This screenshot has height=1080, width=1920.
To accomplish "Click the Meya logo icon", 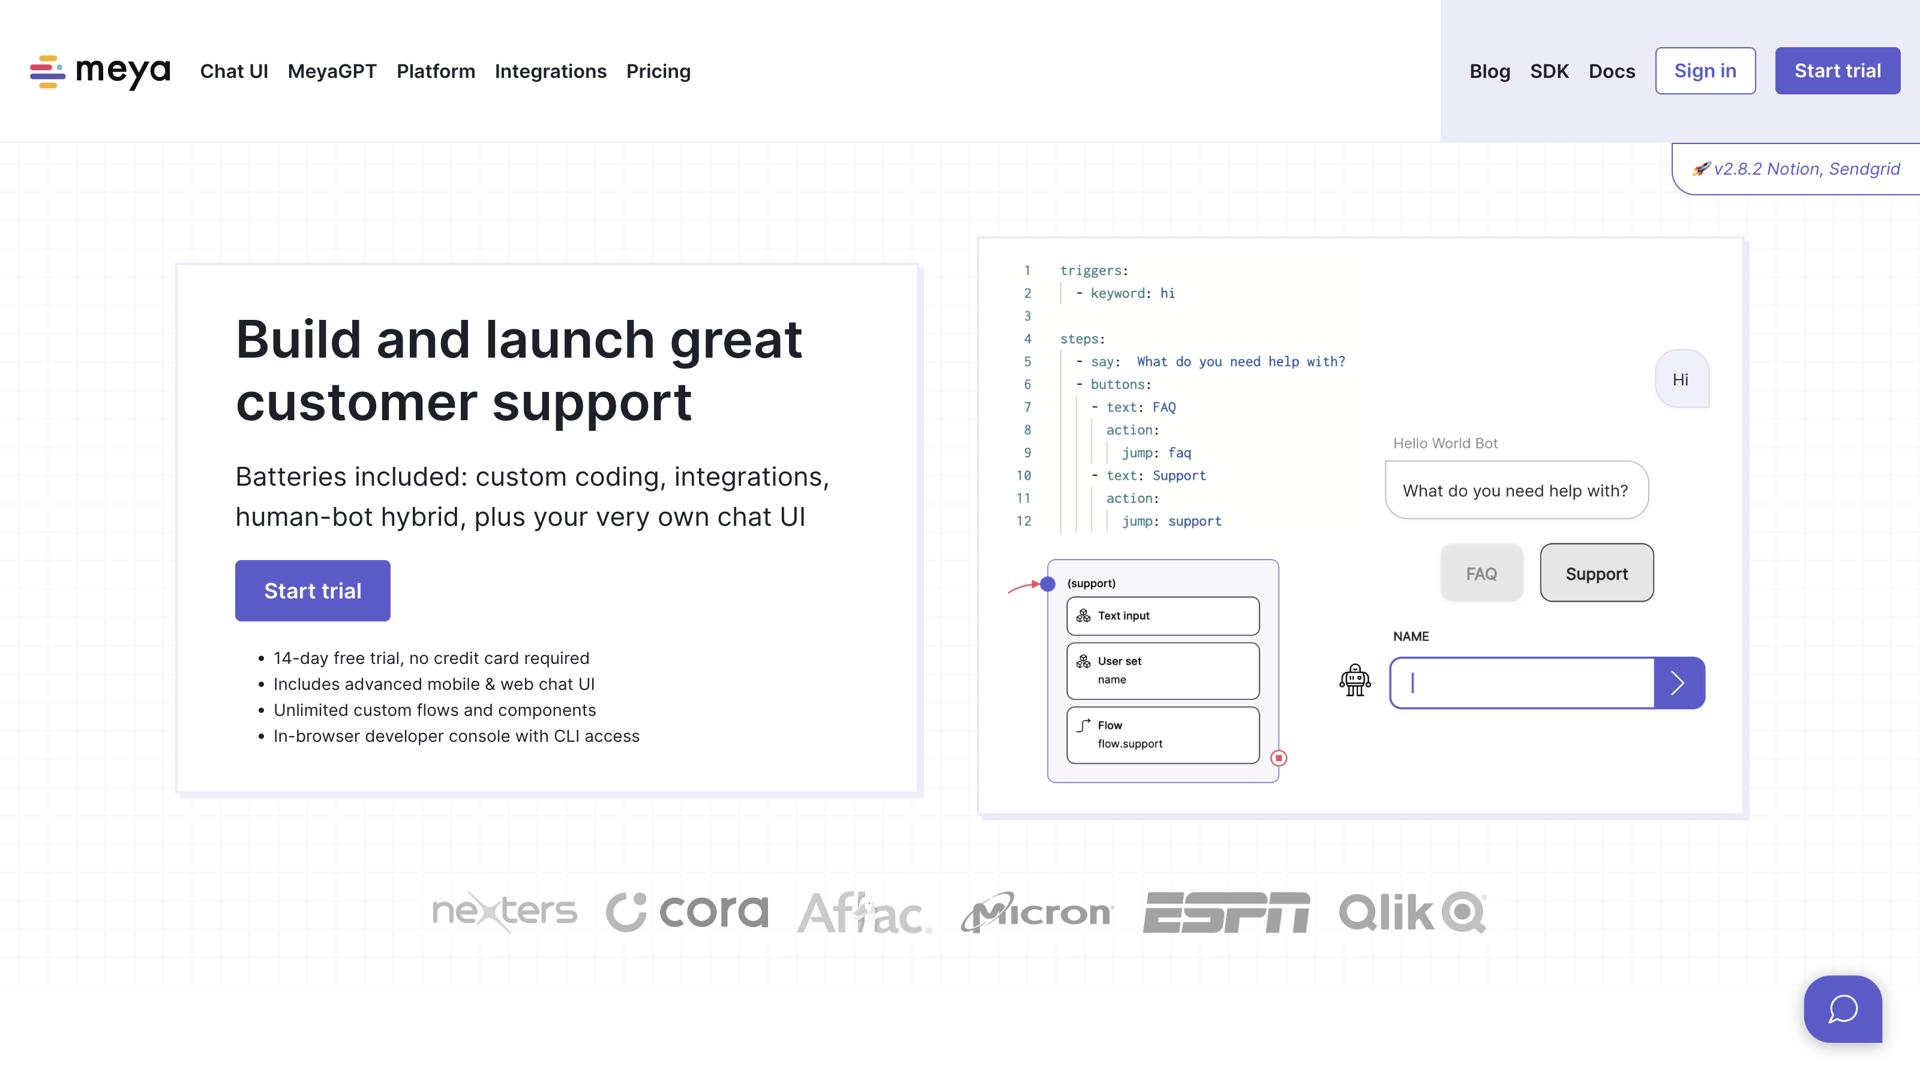I will [x=47, y=72].
